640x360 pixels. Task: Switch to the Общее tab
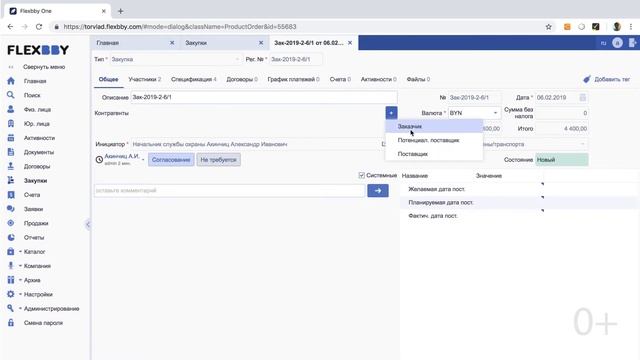pos(109,79)
